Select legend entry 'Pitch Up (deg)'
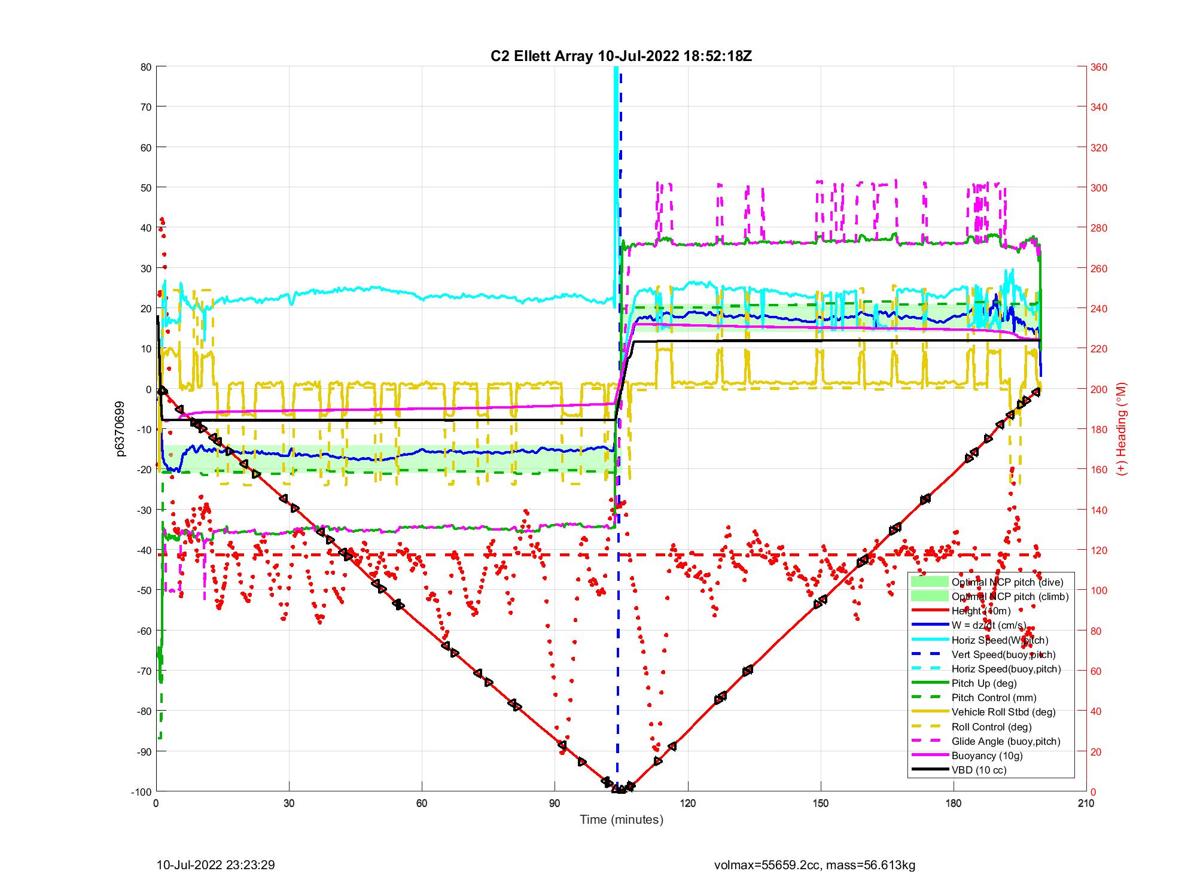This screenshot has height=889, width=1200. 966,683
